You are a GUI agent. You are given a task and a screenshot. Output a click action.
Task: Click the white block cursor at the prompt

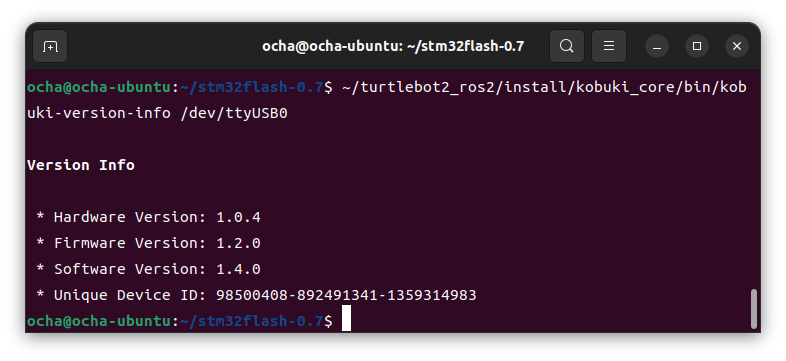(346, 320)
